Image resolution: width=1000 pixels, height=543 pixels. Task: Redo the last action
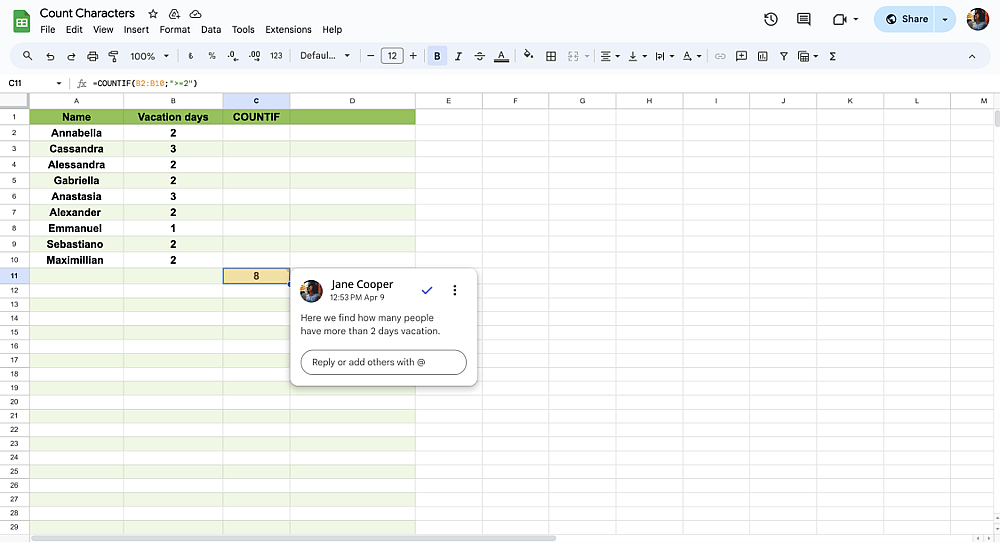pyautogui.click(x=71, y=56)
